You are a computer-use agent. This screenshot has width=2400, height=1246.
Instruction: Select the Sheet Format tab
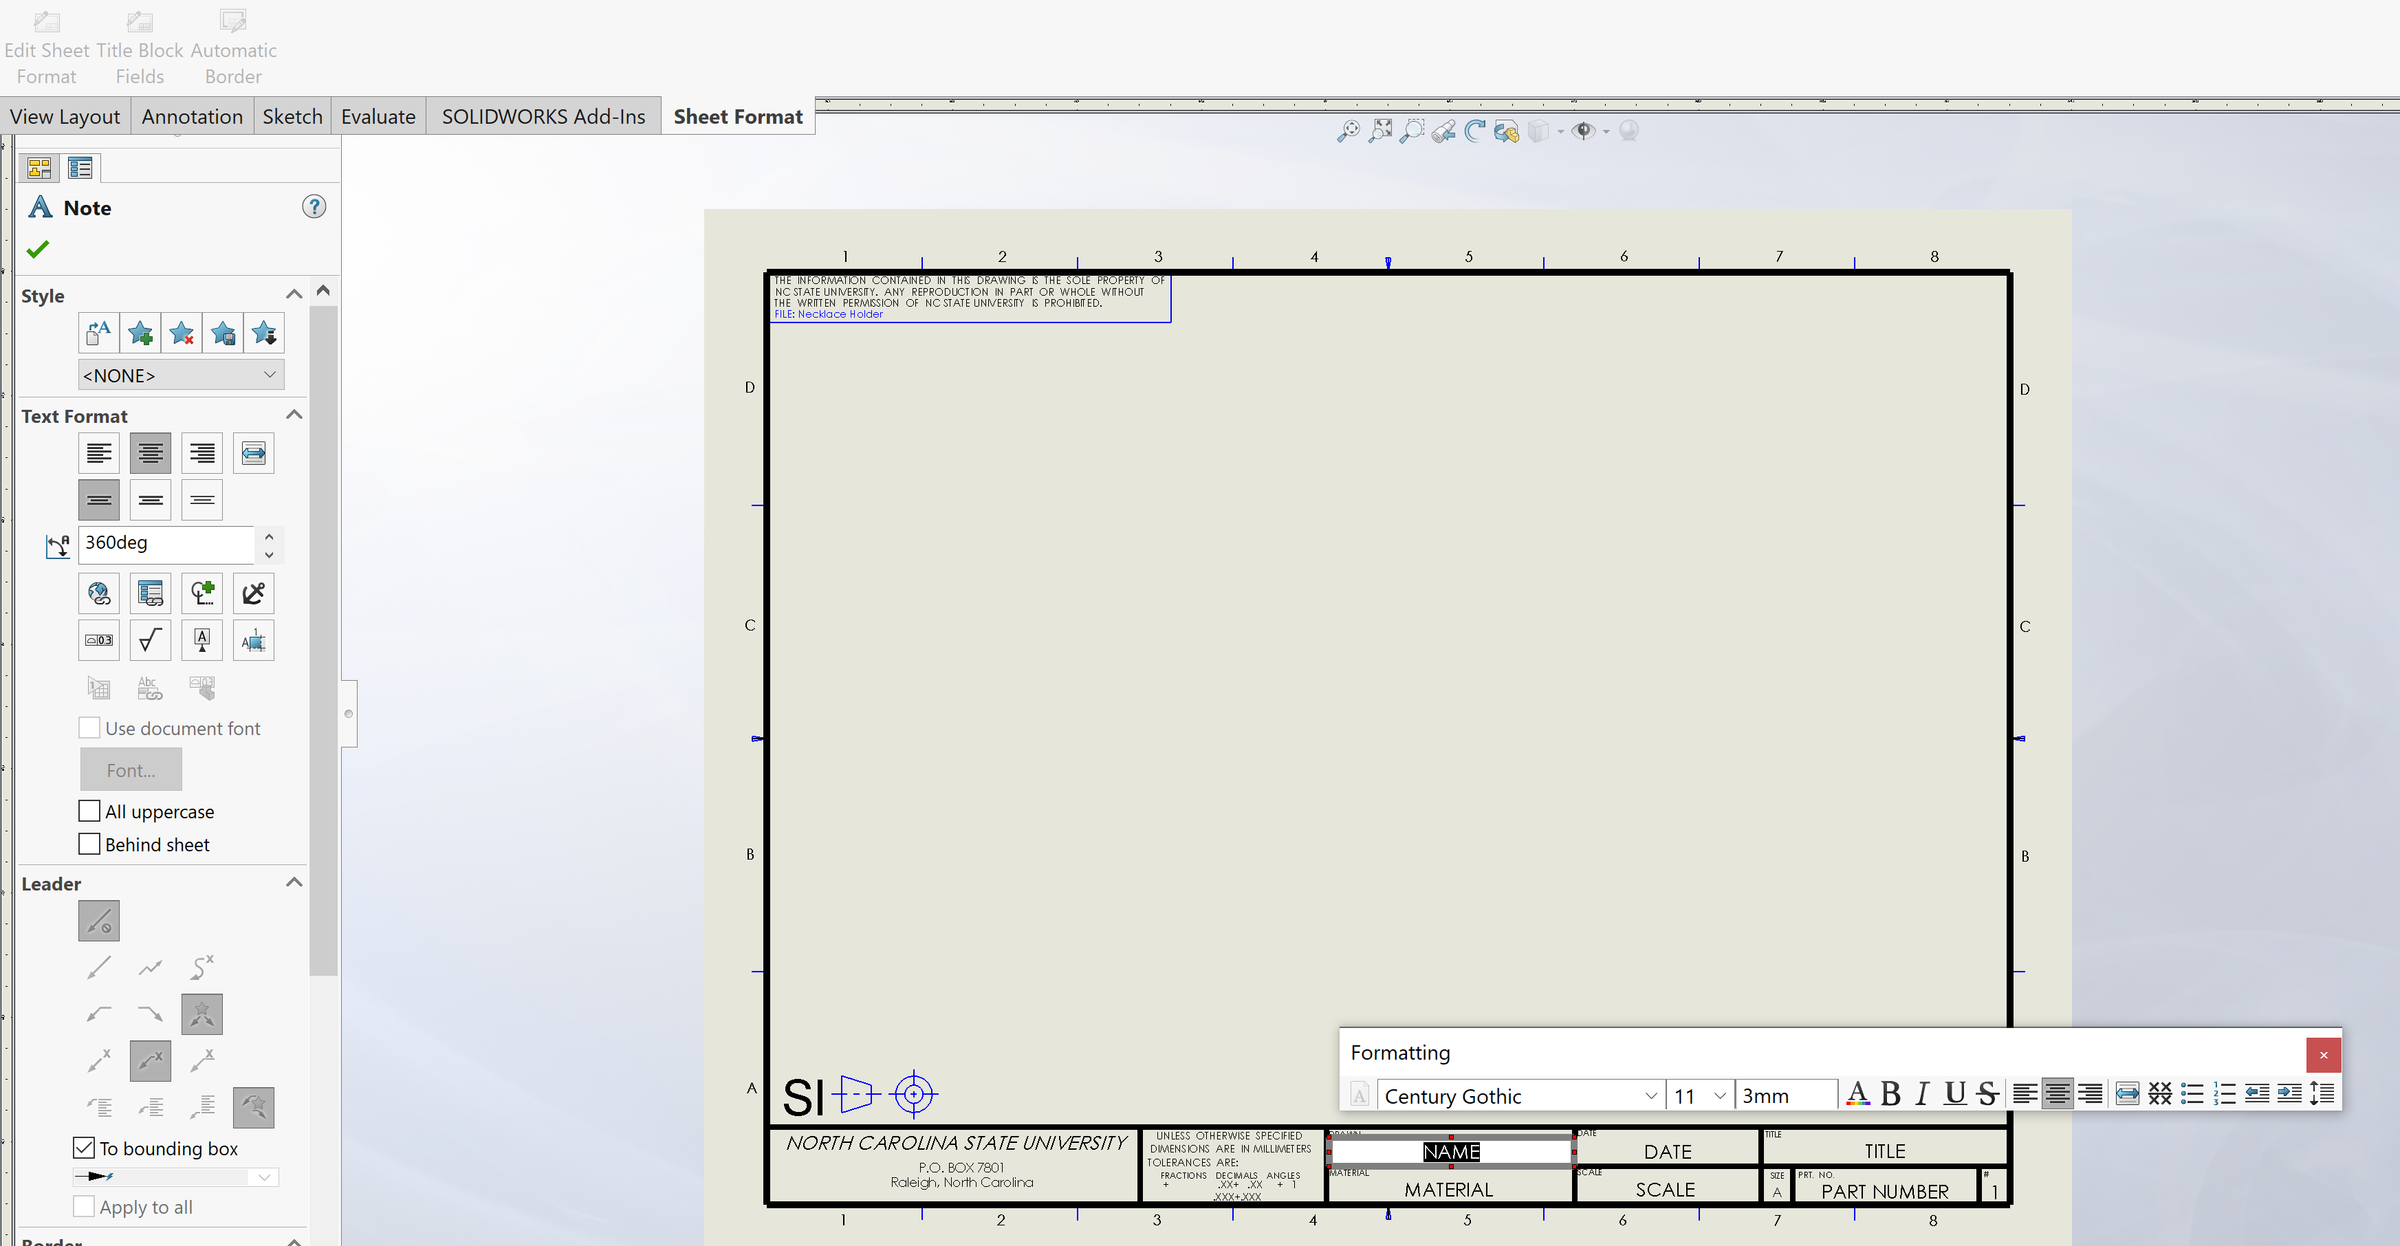point(737,115)
